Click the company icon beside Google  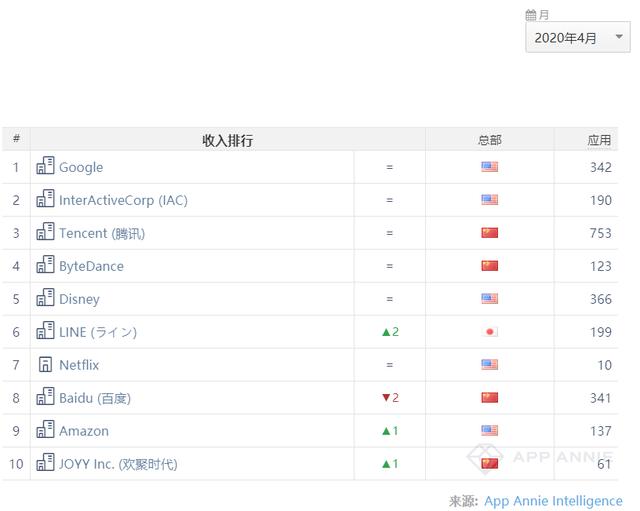click(45, 165)
